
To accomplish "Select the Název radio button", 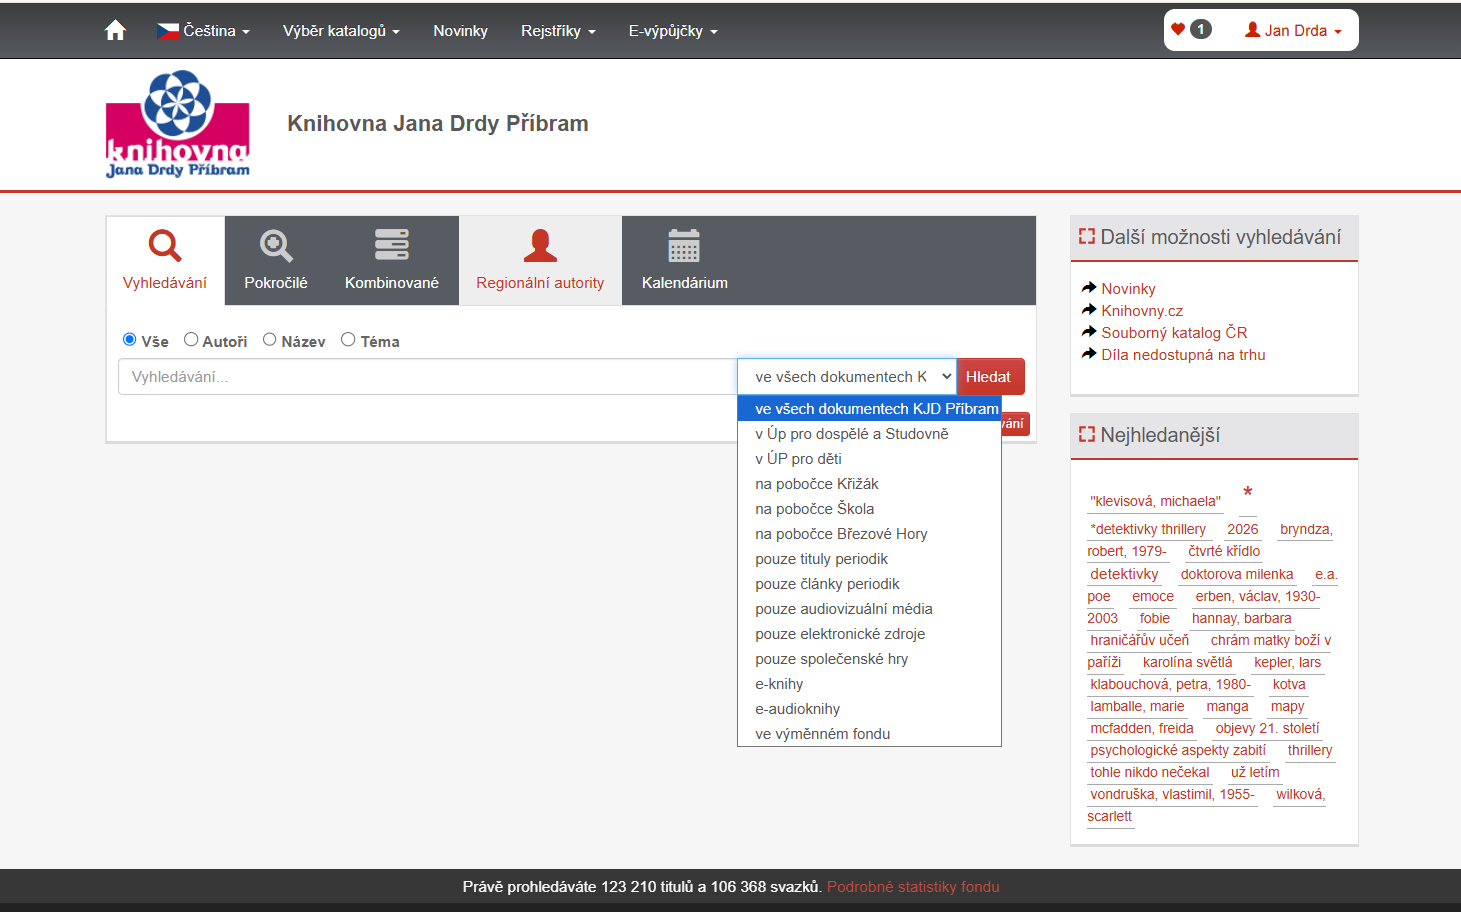I will (270, 340).
